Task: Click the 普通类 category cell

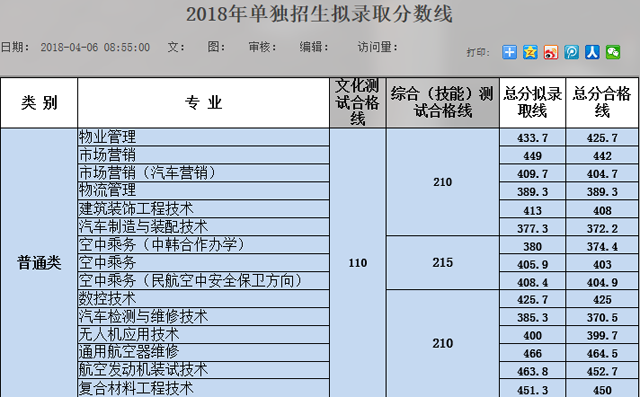Action: pos(39,263)
